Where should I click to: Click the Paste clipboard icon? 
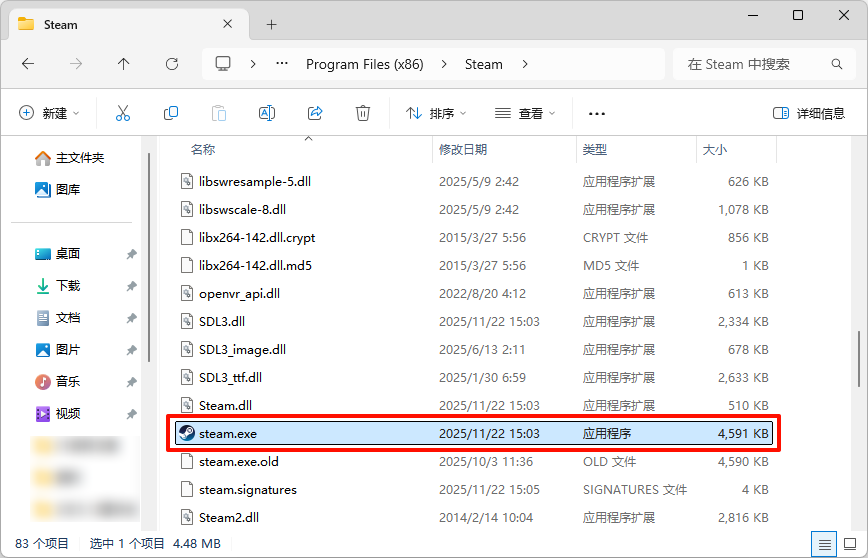(x=219, y=113)
